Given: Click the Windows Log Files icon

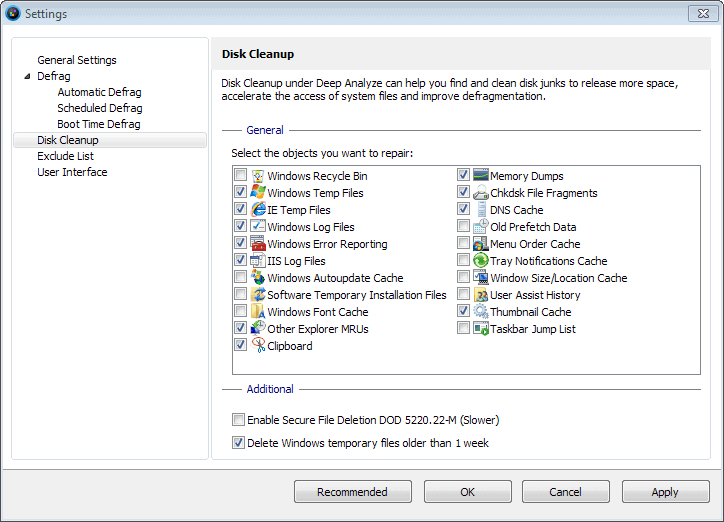Looking at the screenshot, I should pos(258,227).
